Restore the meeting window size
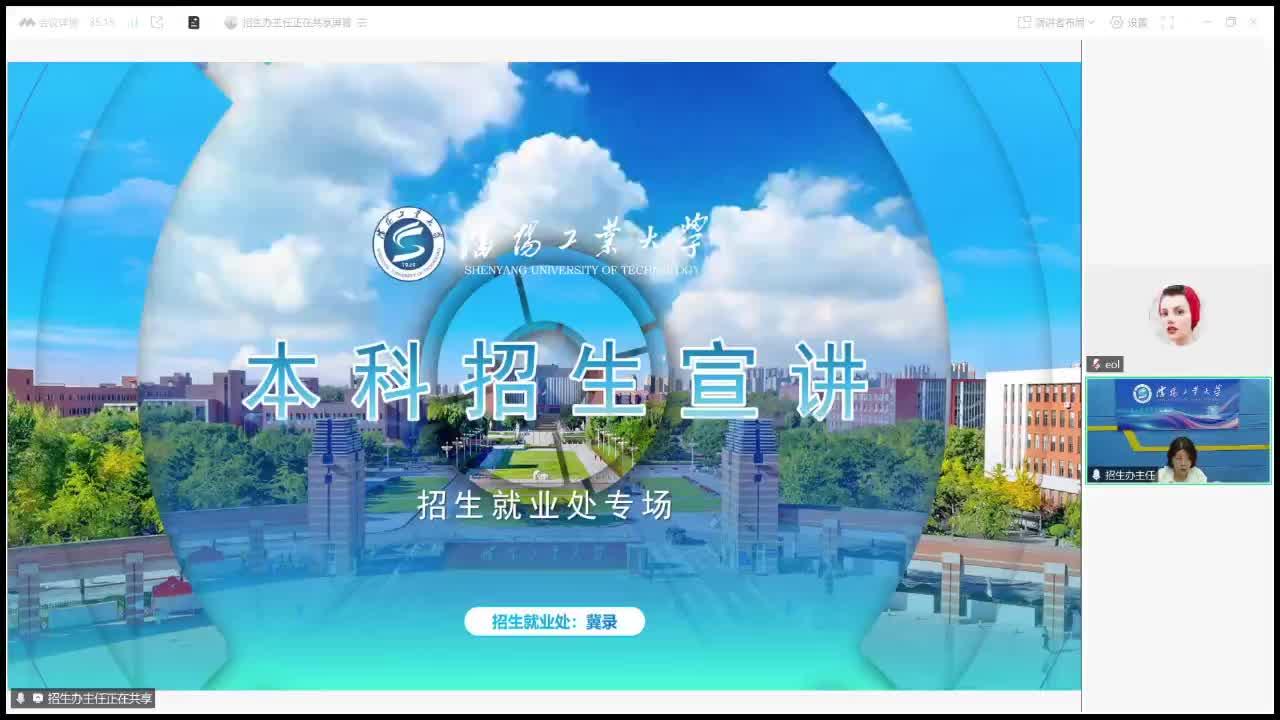1280x720 pixels. click(x=1230, y=22)
